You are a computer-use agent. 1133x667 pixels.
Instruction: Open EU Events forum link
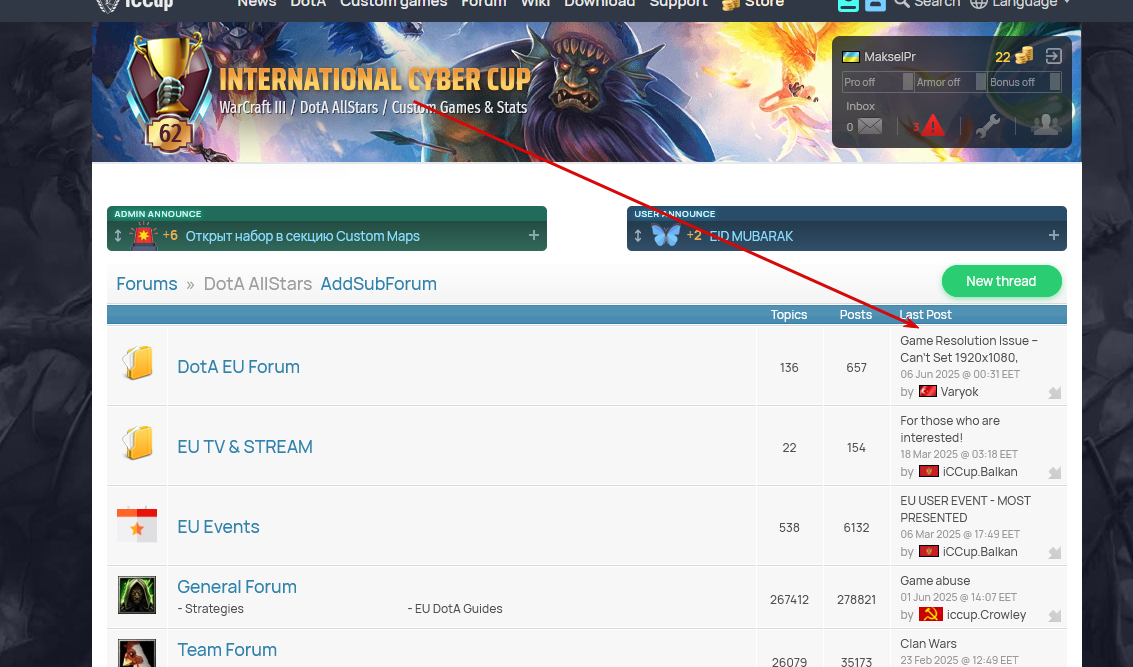coord(218,526)
